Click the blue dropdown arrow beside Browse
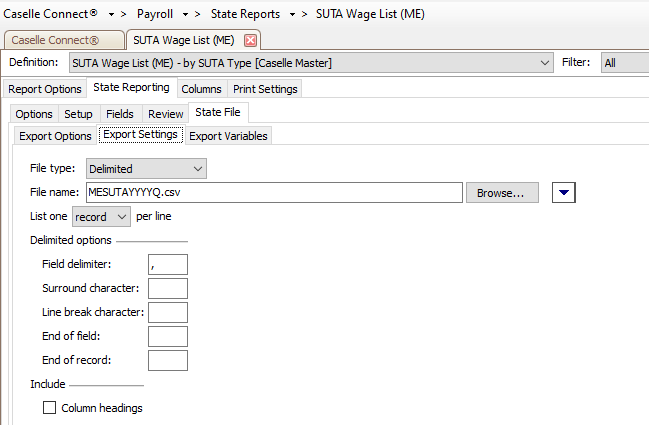Viewport: 649px width, 425px height. tap(563, 192)
